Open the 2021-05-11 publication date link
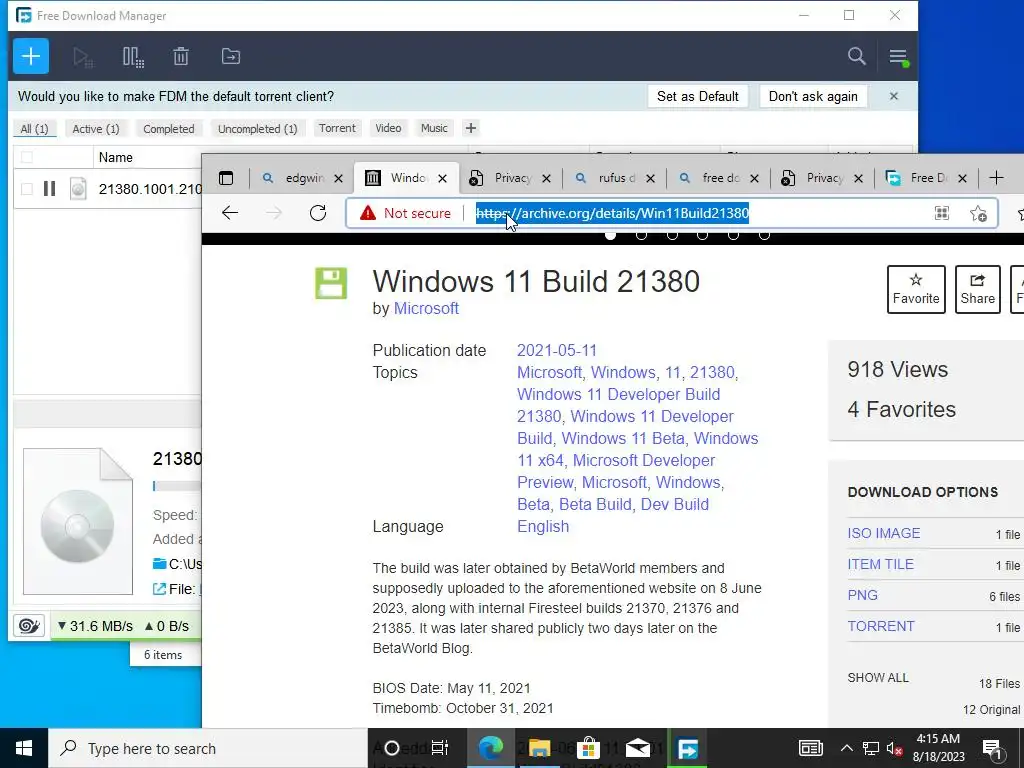Image resolution: width=1024 pixels, height=768 pixels. tap(556, 350)
